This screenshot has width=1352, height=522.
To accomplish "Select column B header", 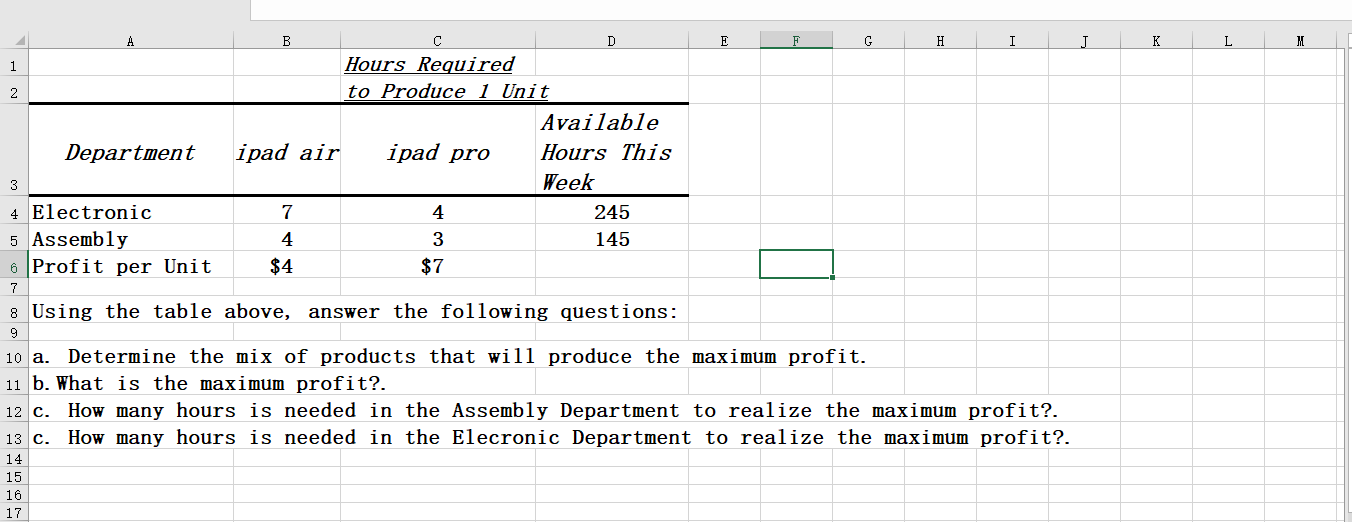I will pos(286,41).
